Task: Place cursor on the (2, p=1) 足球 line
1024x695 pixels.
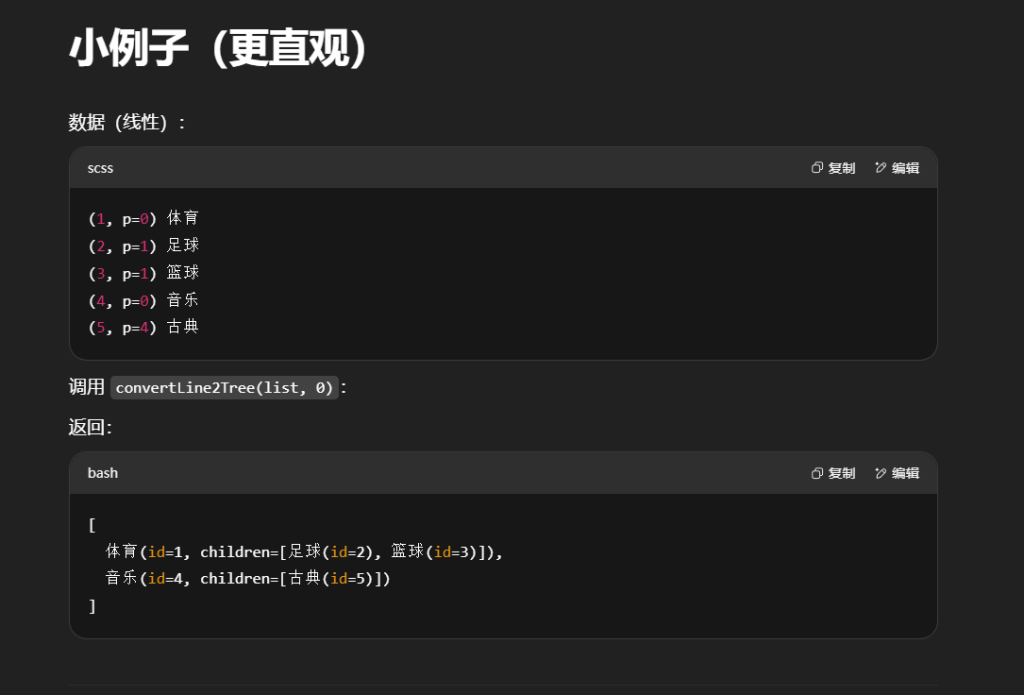Action: pos(144,245)
